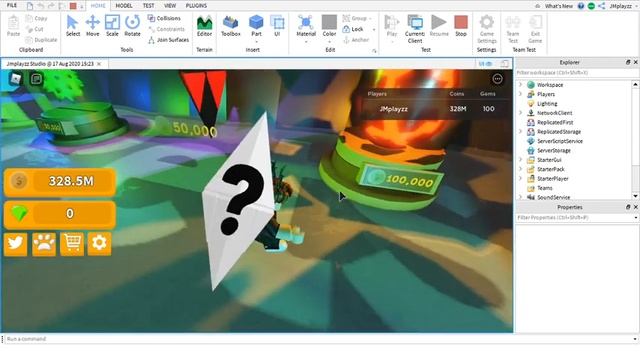
Task: Pick the Rotate tool
Action: [x=132, y=26]
